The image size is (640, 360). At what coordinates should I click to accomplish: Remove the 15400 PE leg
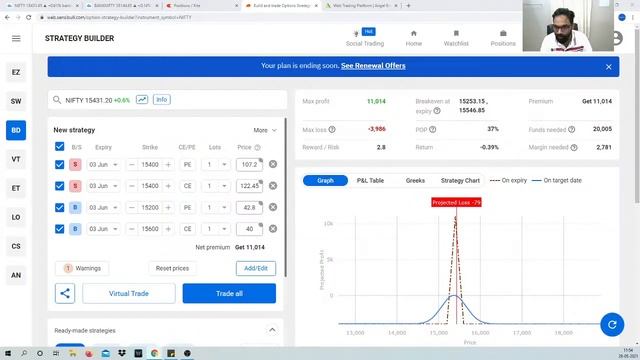tap(273, 164)
